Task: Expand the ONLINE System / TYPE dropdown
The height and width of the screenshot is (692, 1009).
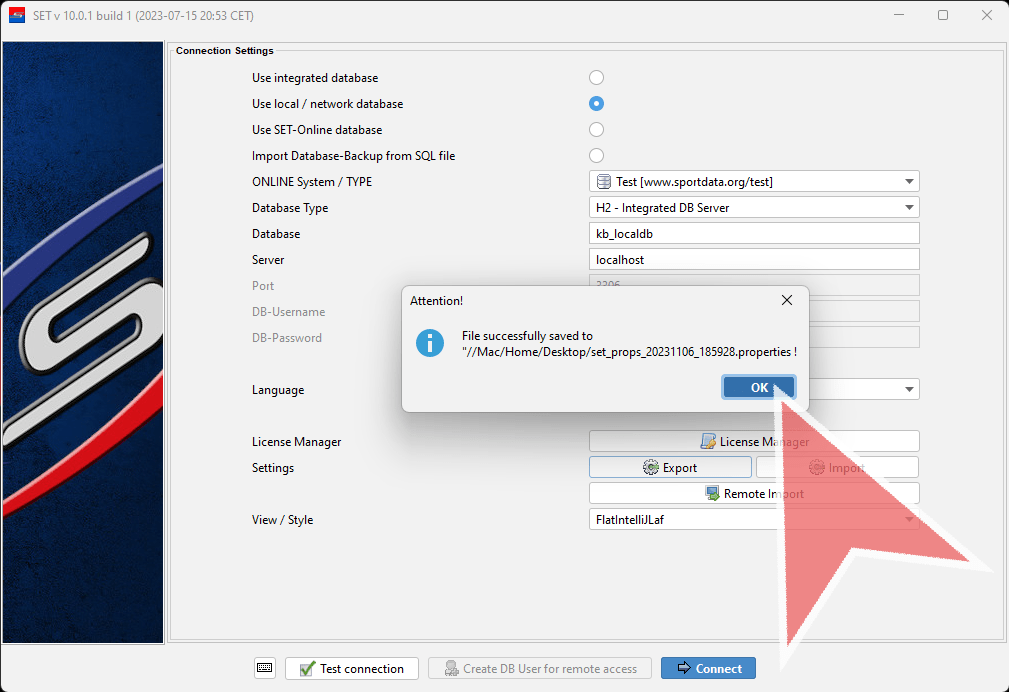Action: (x=908, y=182)
